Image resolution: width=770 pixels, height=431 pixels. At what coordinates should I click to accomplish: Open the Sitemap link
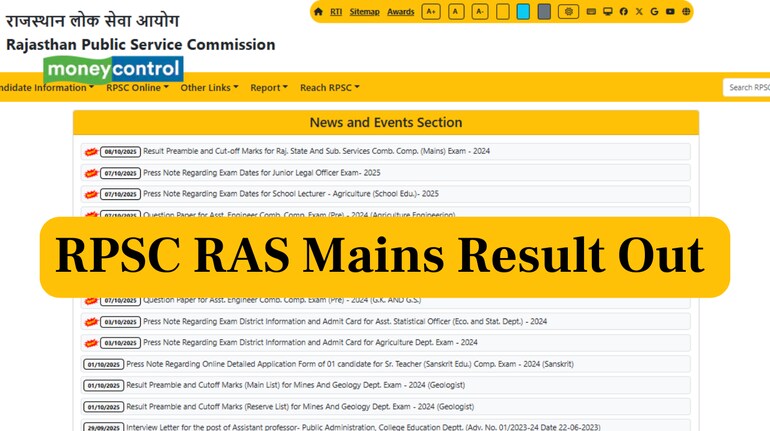tap(364, 12)
